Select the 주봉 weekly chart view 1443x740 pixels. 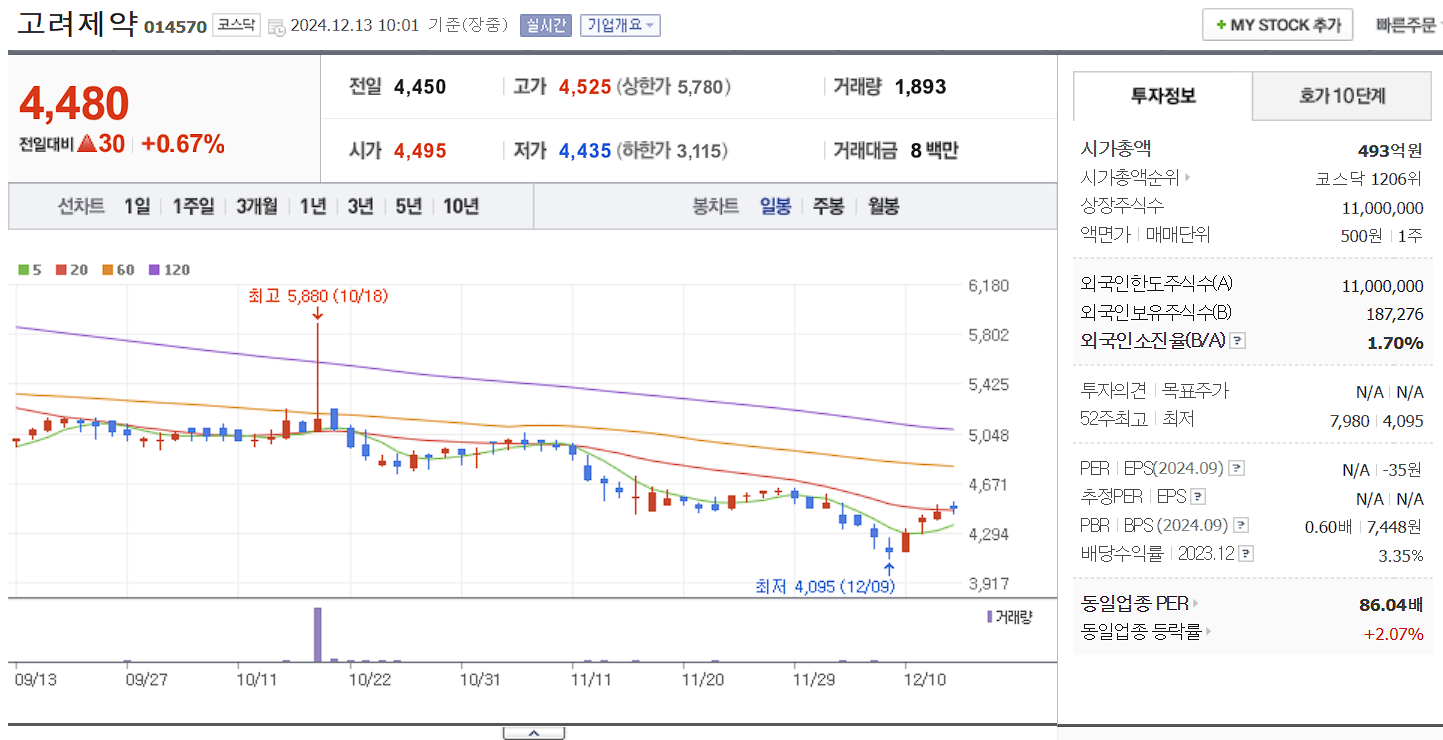[828, 206]
